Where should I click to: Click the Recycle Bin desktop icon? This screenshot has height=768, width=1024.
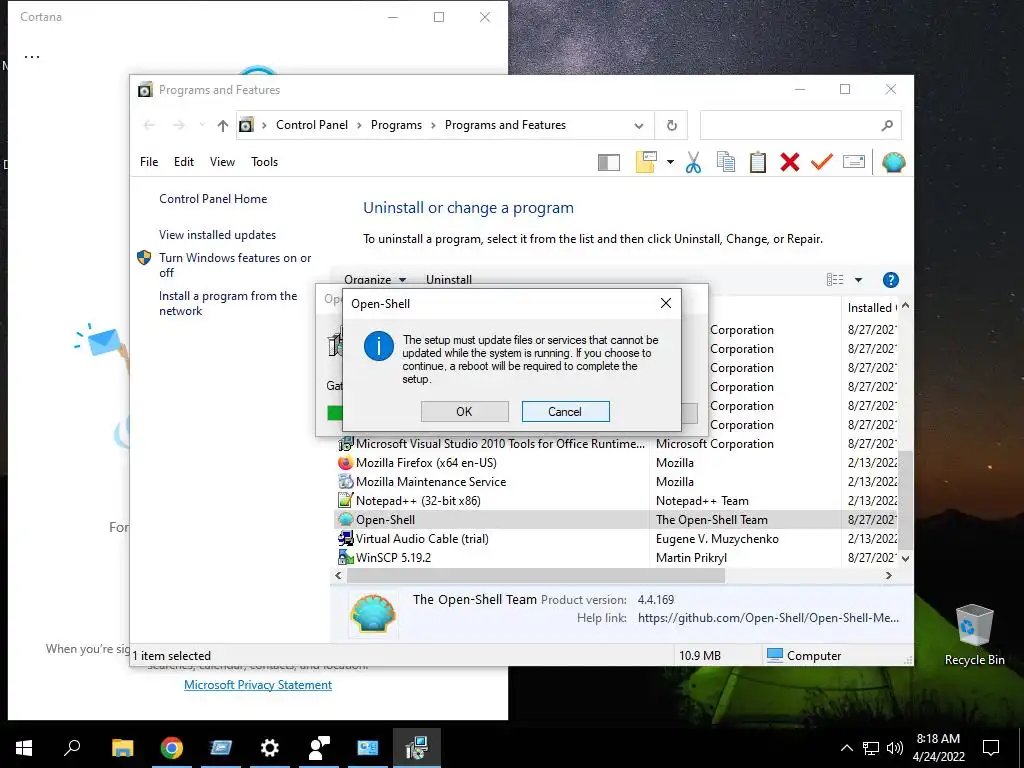pos(974,635)
